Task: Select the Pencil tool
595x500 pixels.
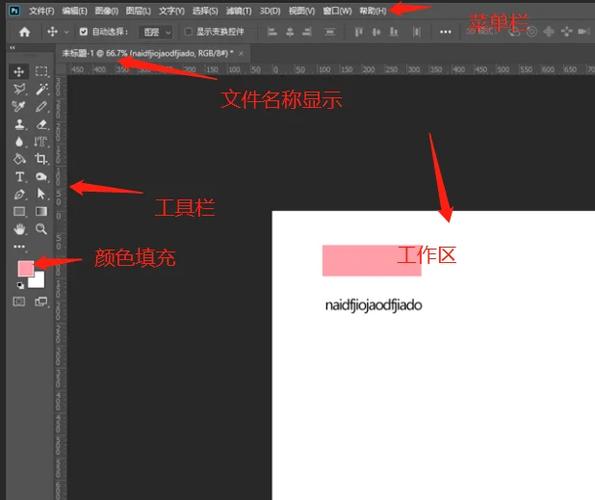Action: point(41,107)
